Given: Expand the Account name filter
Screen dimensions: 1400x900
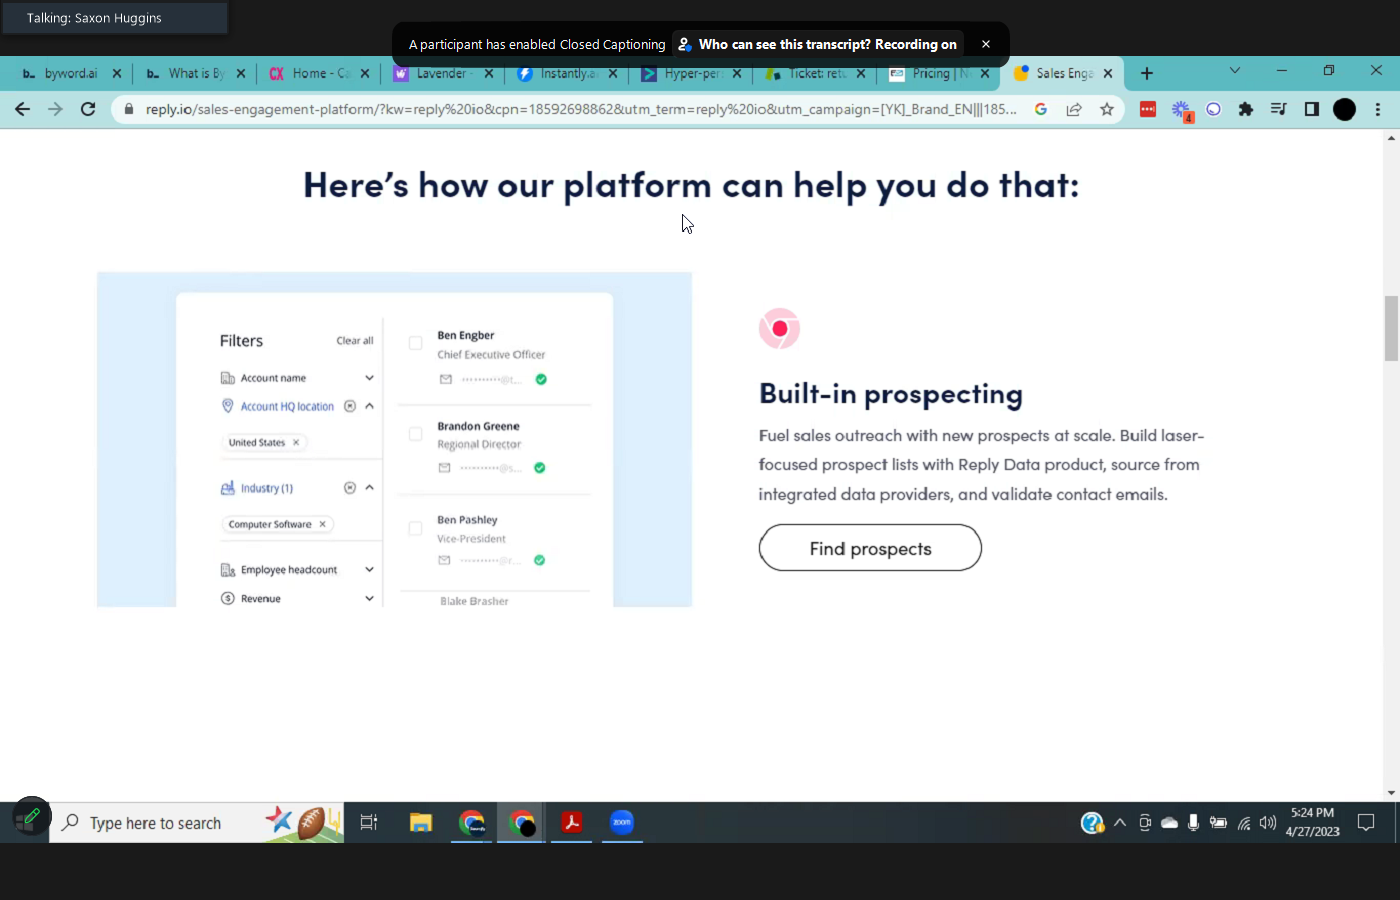Looking at the screenshot, I should [x=369, y=378].
